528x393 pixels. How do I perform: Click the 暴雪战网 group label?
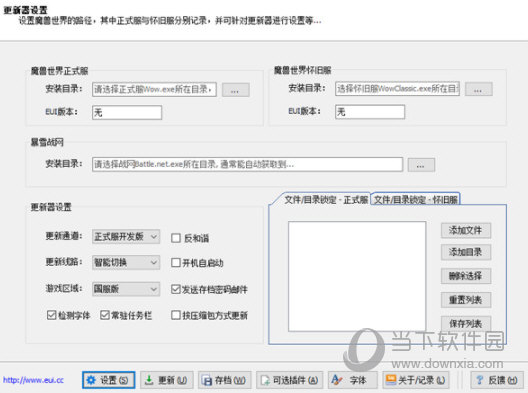47,142
